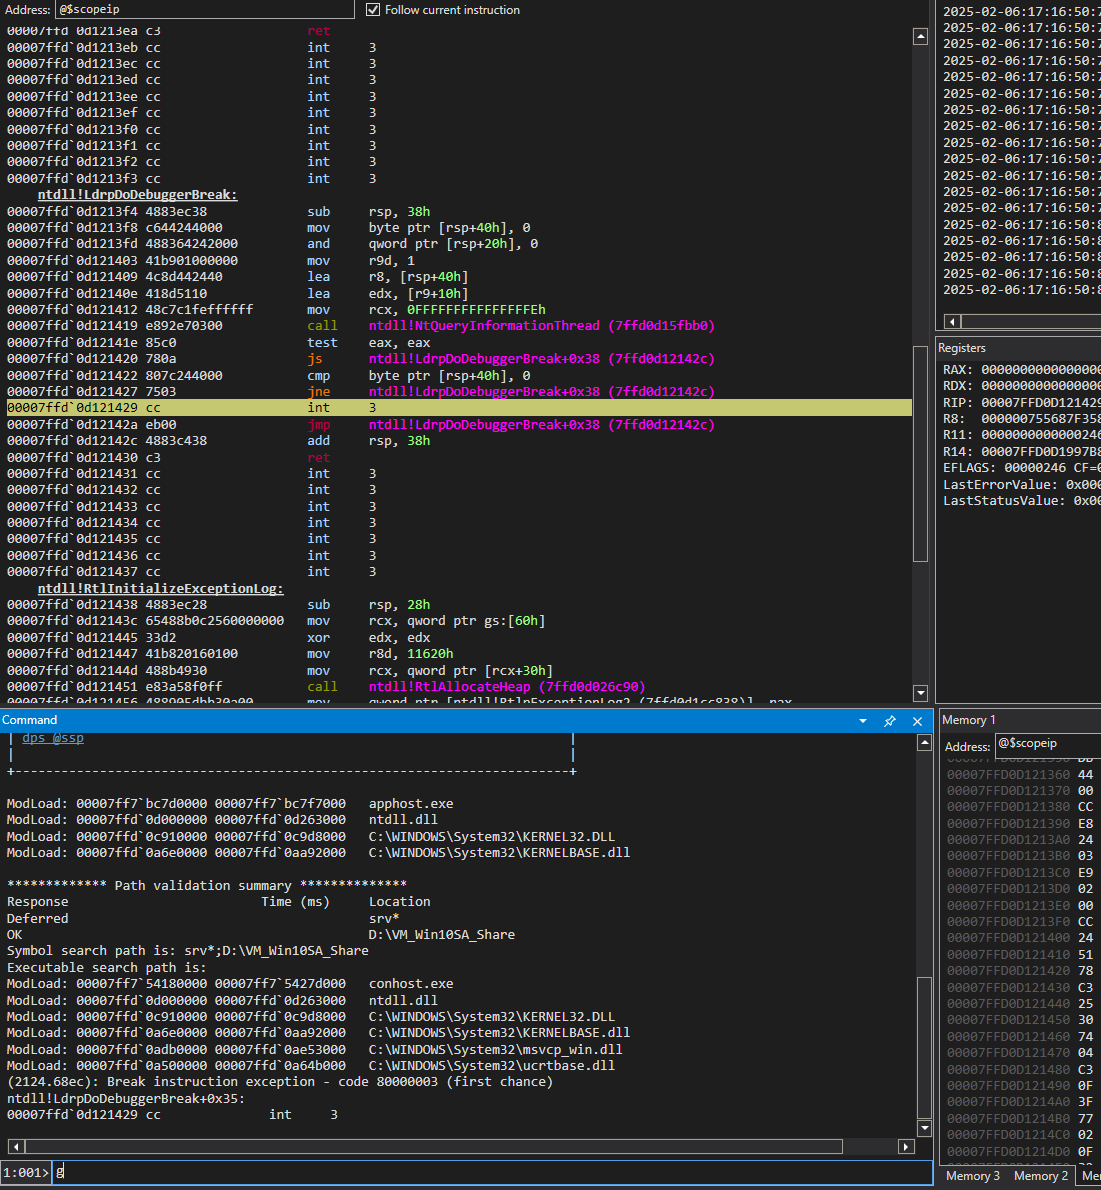Click the Command panel title

click(30, 720)
